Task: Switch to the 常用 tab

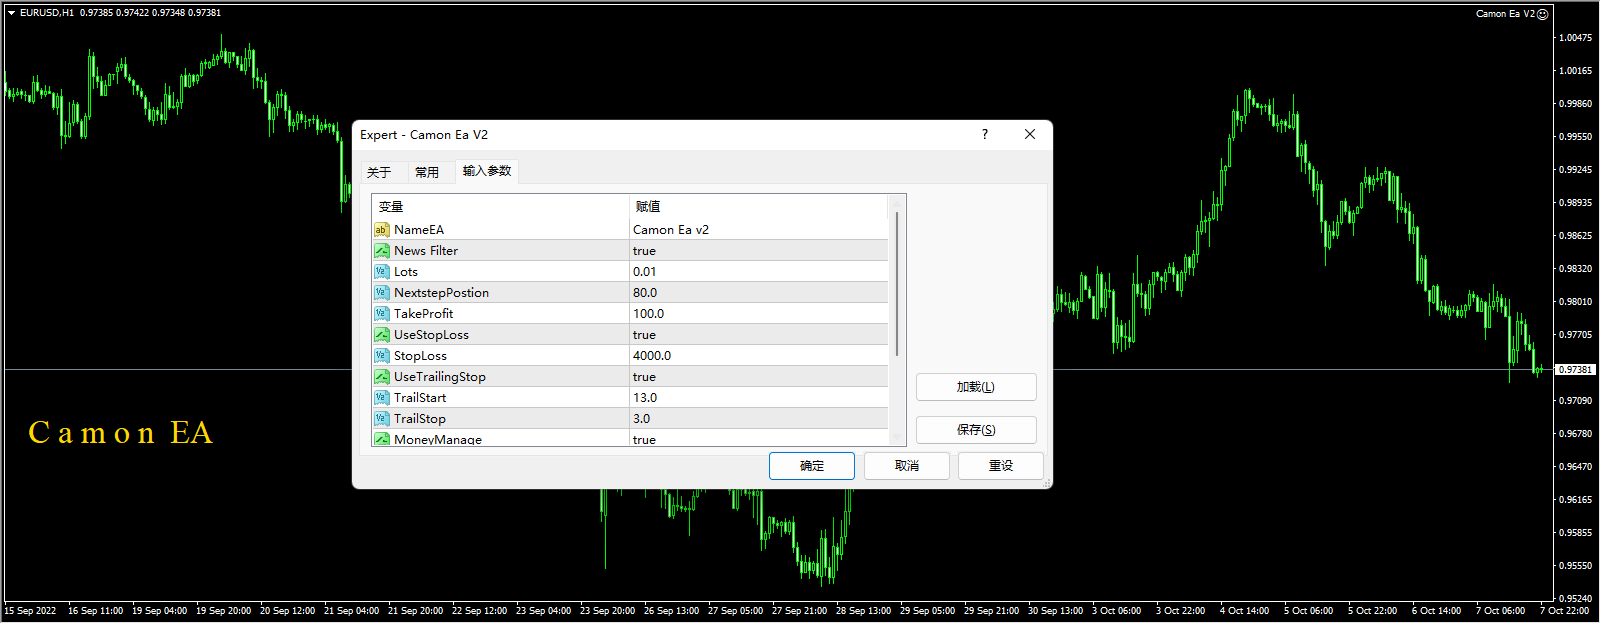Action: pos(427,172)
